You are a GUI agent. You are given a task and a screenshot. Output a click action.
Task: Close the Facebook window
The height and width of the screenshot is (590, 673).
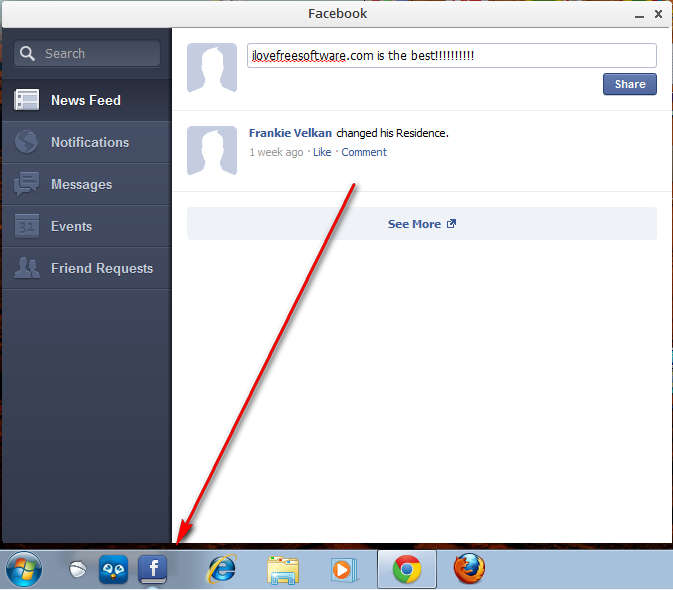tap(658, 14)
